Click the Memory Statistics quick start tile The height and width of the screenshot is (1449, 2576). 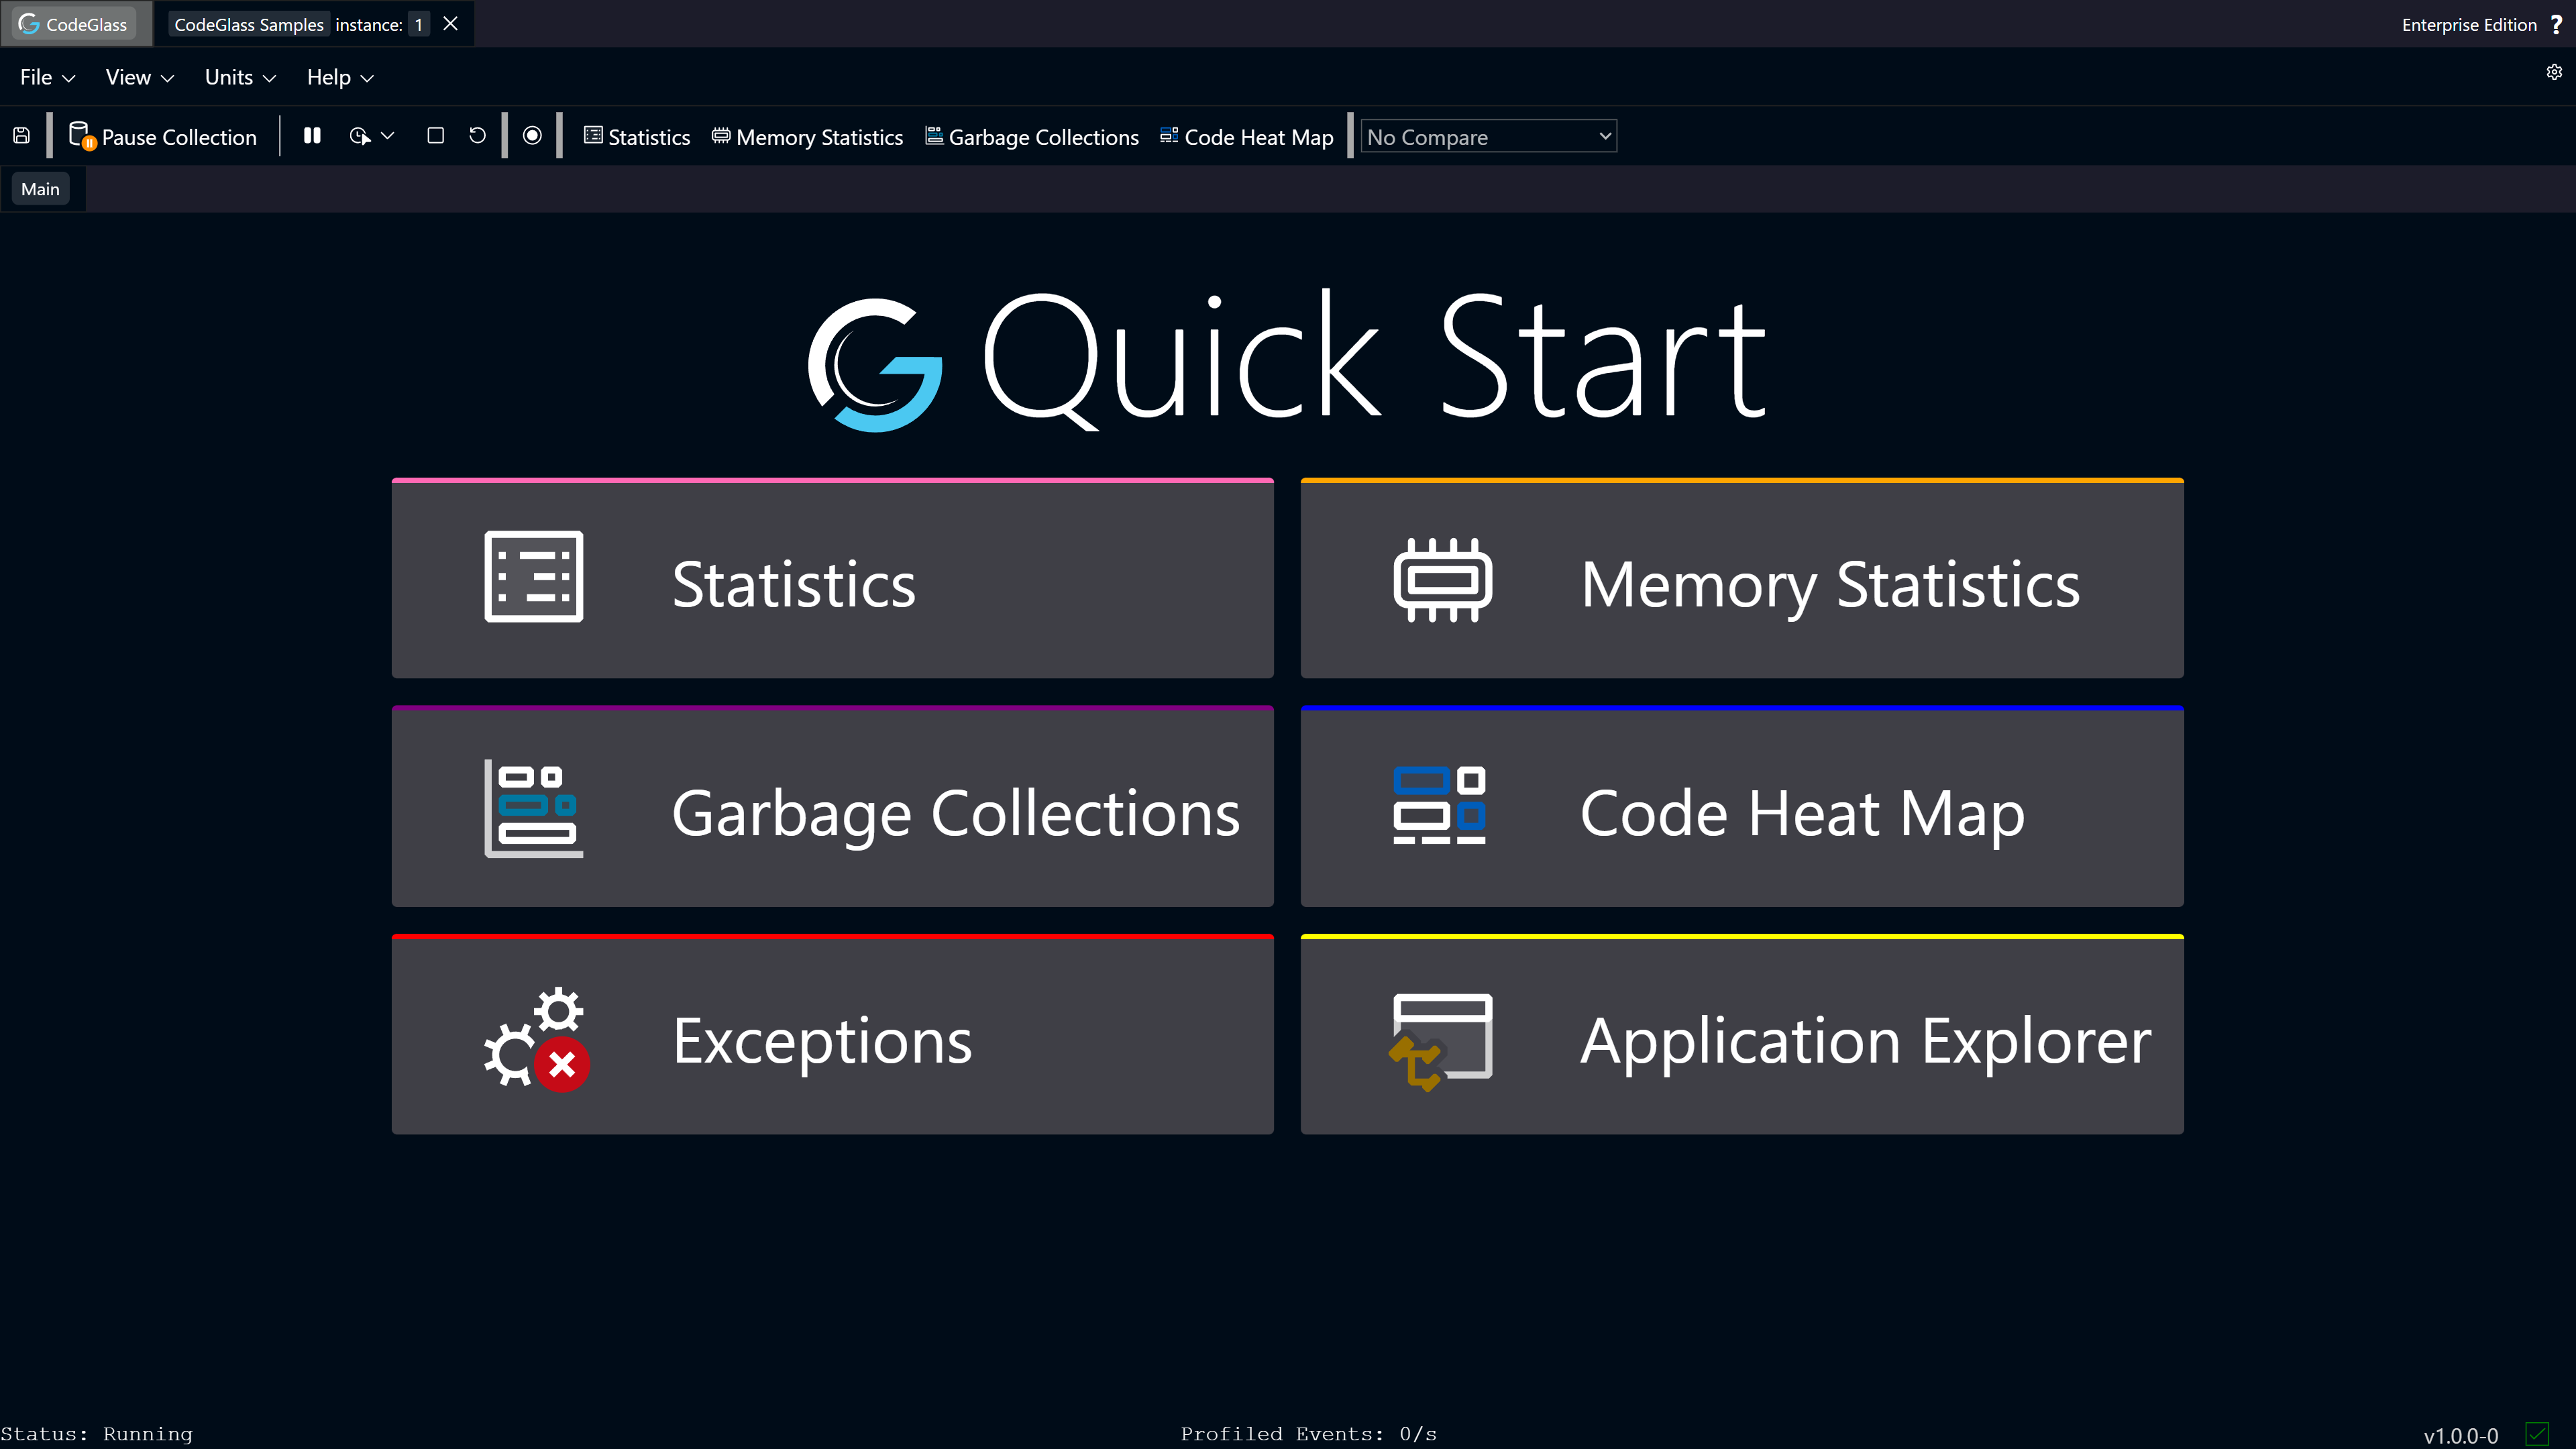(x=1742, y=579)
